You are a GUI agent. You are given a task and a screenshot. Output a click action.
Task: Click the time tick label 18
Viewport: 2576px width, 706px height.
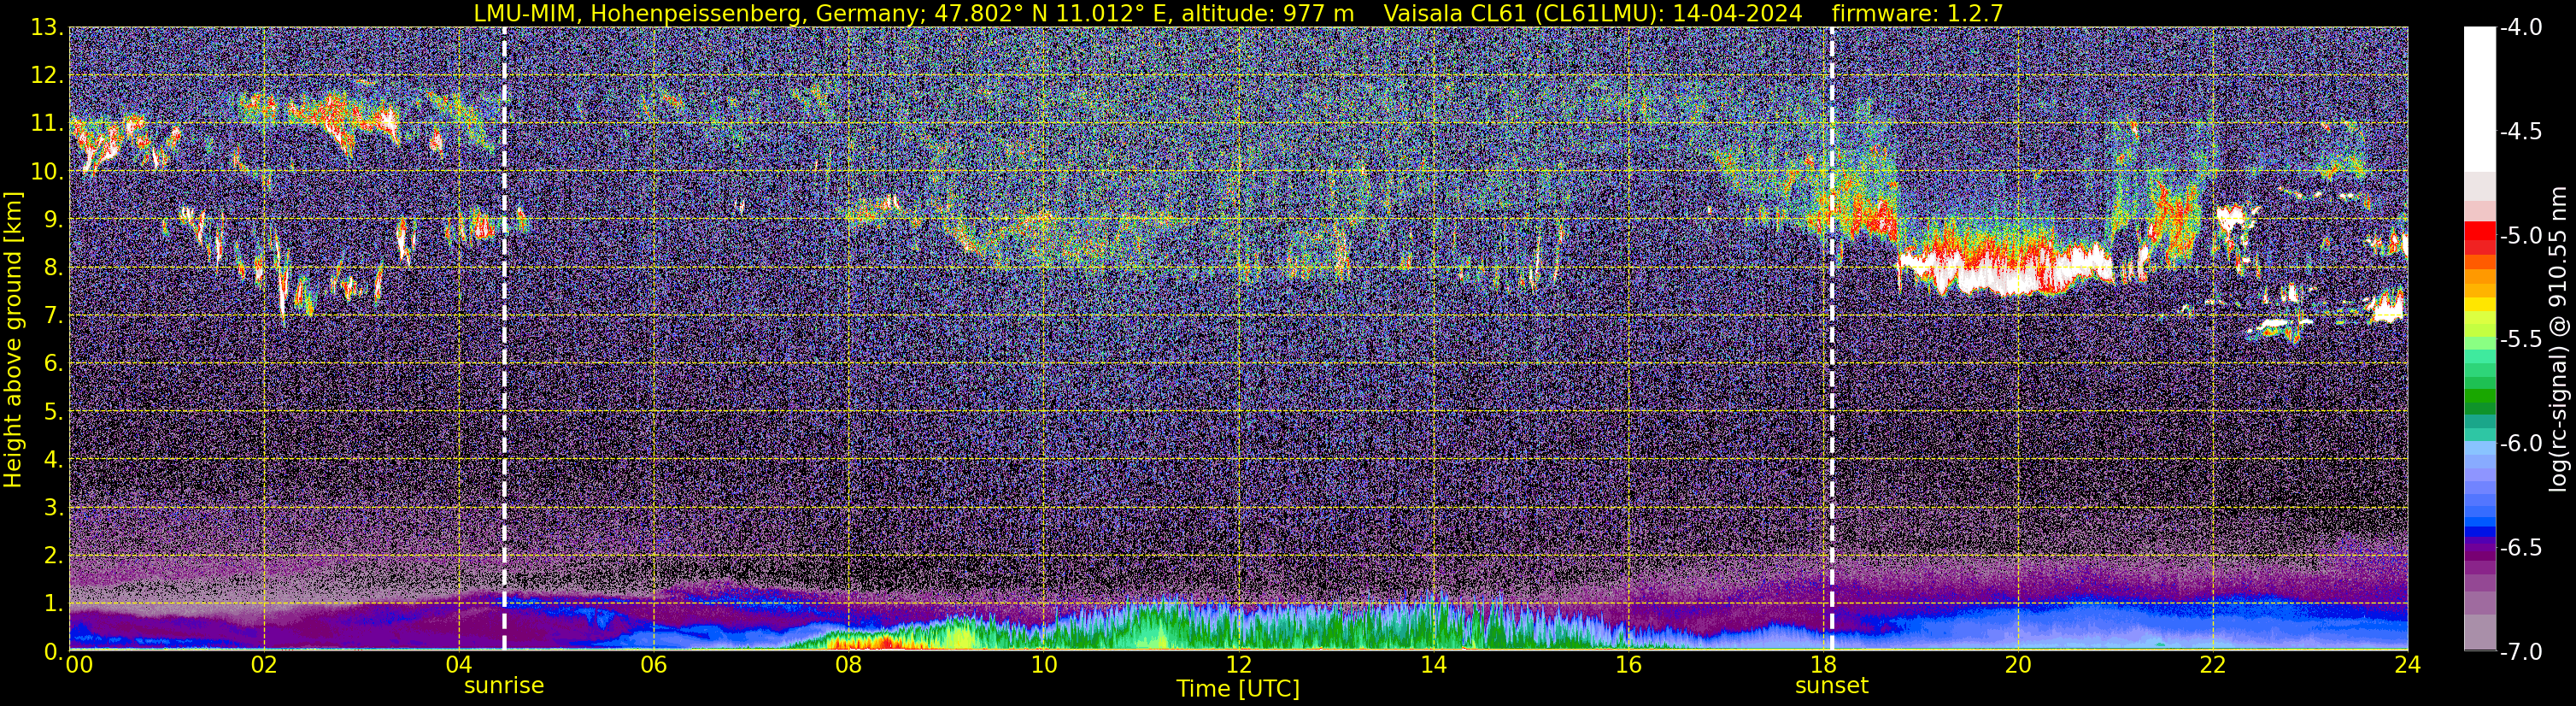click(x=1824, y=665)
